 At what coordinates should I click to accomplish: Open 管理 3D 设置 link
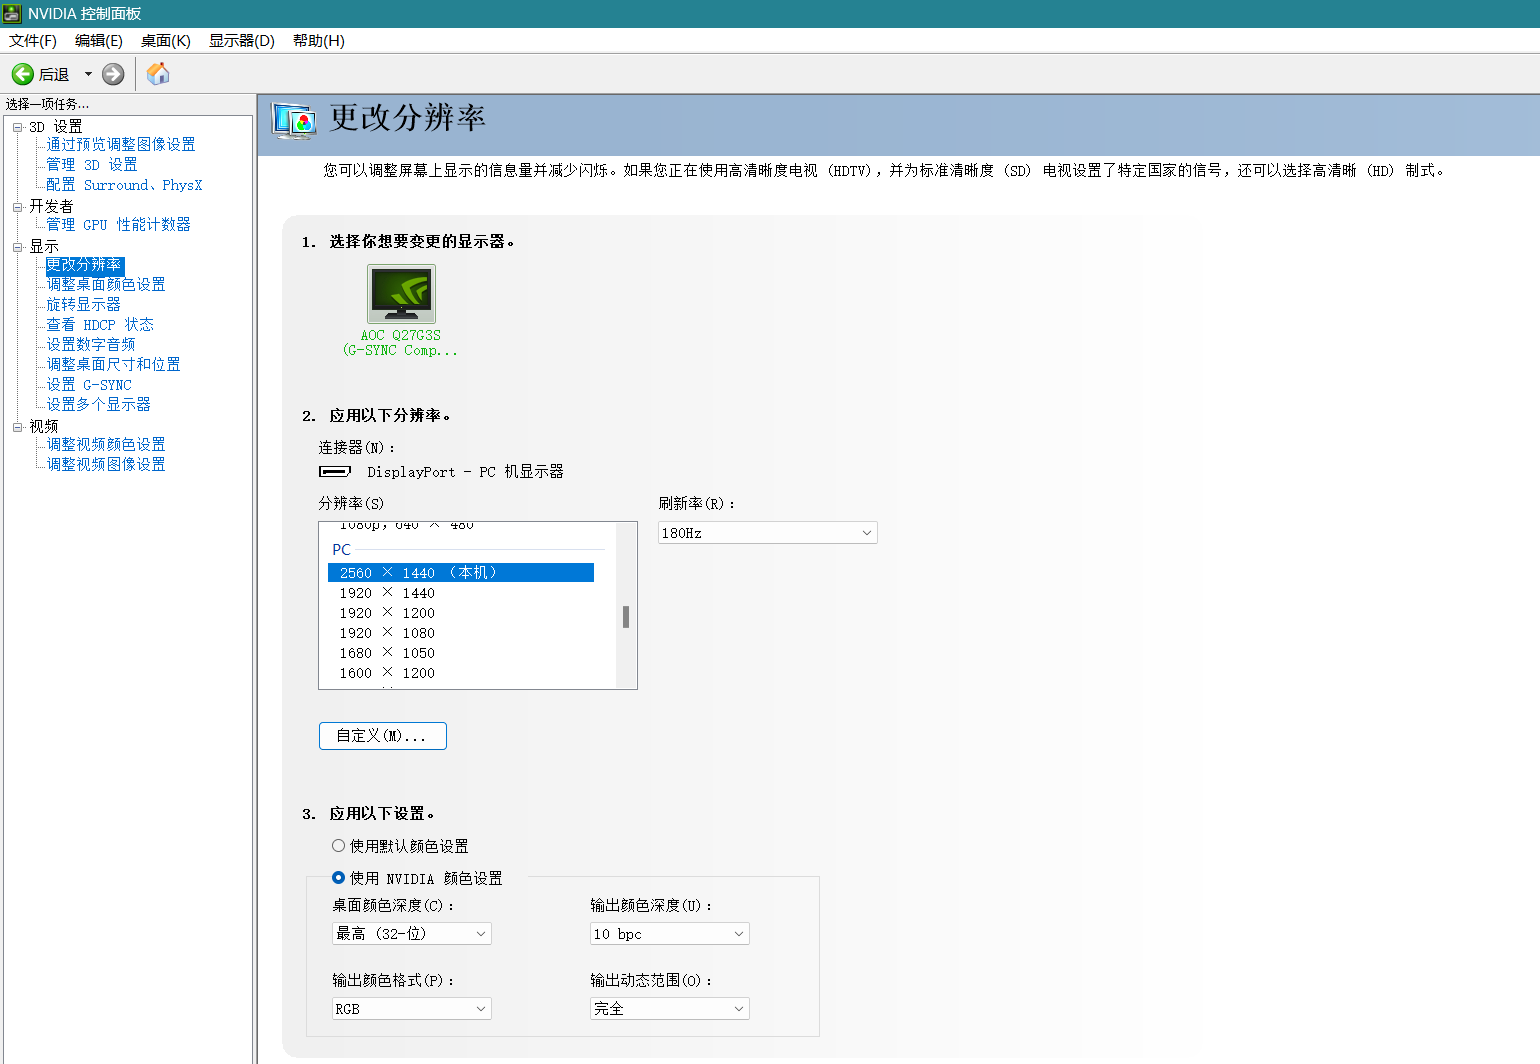[x=92, y=165]
